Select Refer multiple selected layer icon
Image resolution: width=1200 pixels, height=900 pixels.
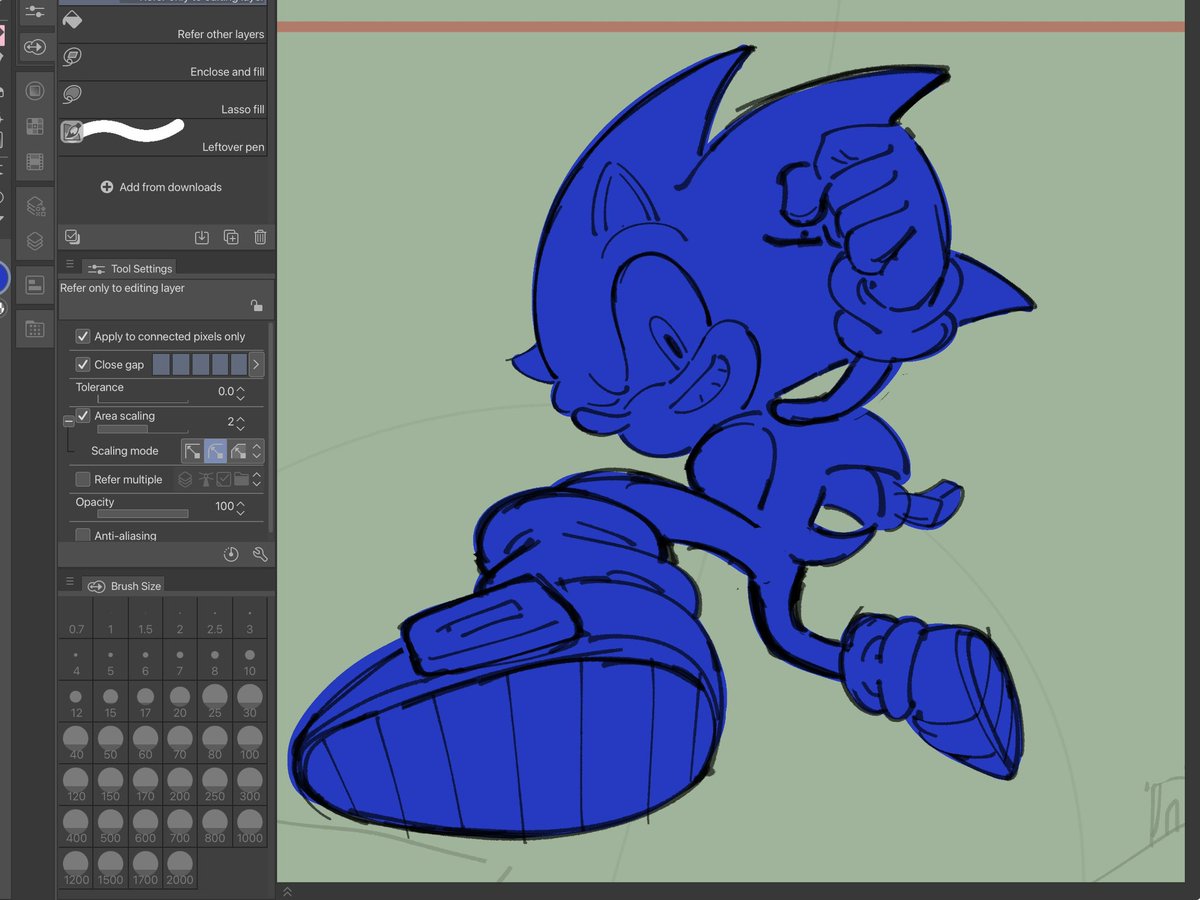(224, 480)
